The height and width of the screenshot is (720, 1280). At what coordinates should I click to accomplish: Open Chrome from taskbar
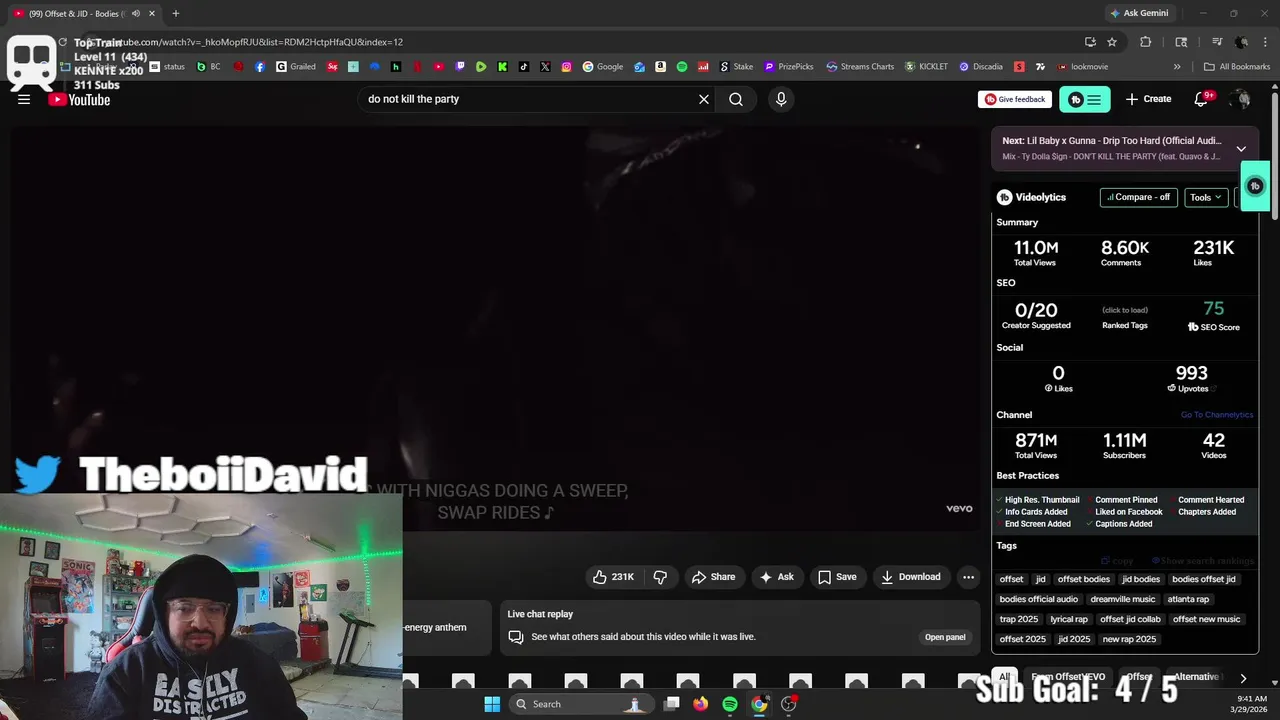(x=759, y=704)
